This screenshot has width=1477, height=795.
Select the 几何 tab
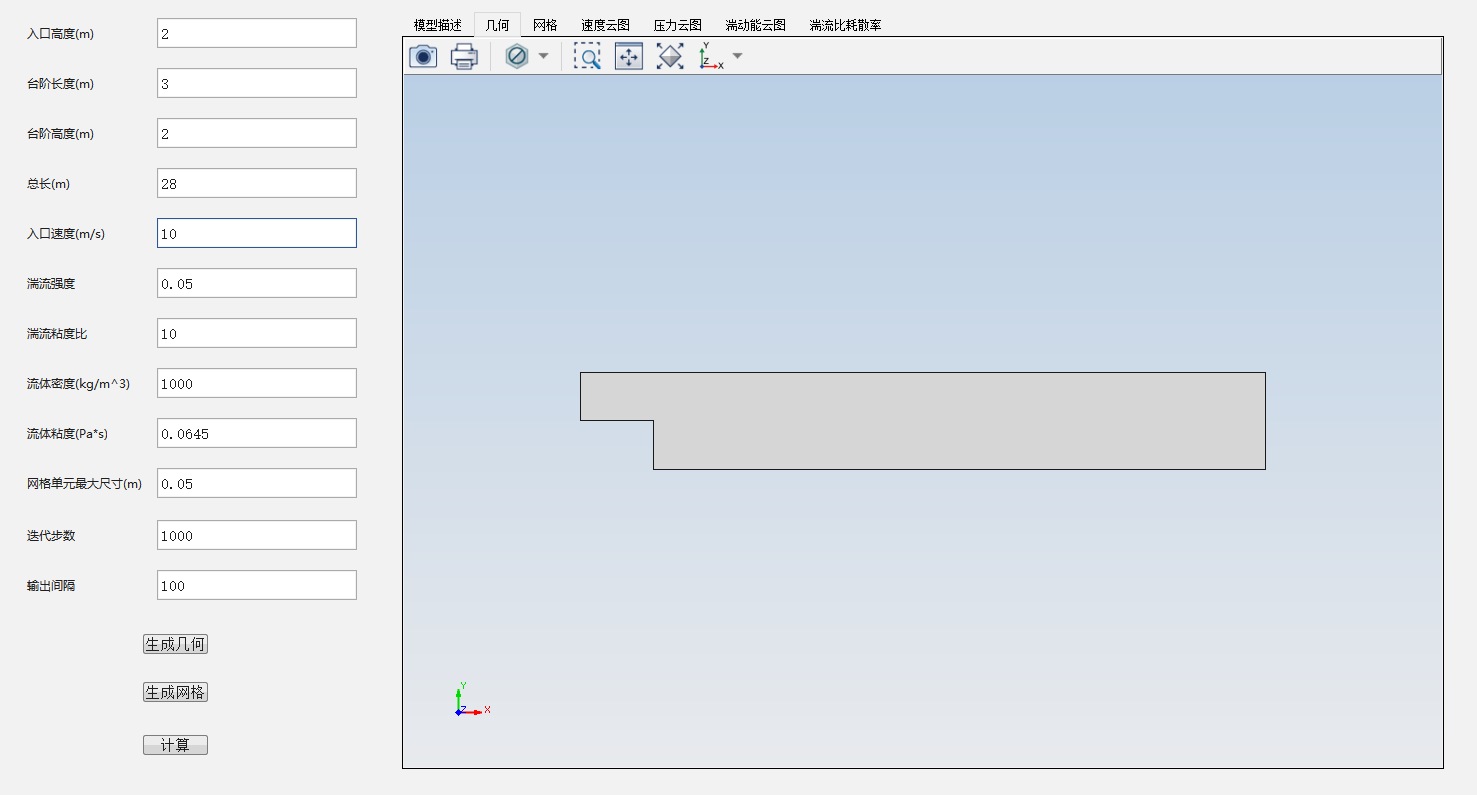(497, 25)
